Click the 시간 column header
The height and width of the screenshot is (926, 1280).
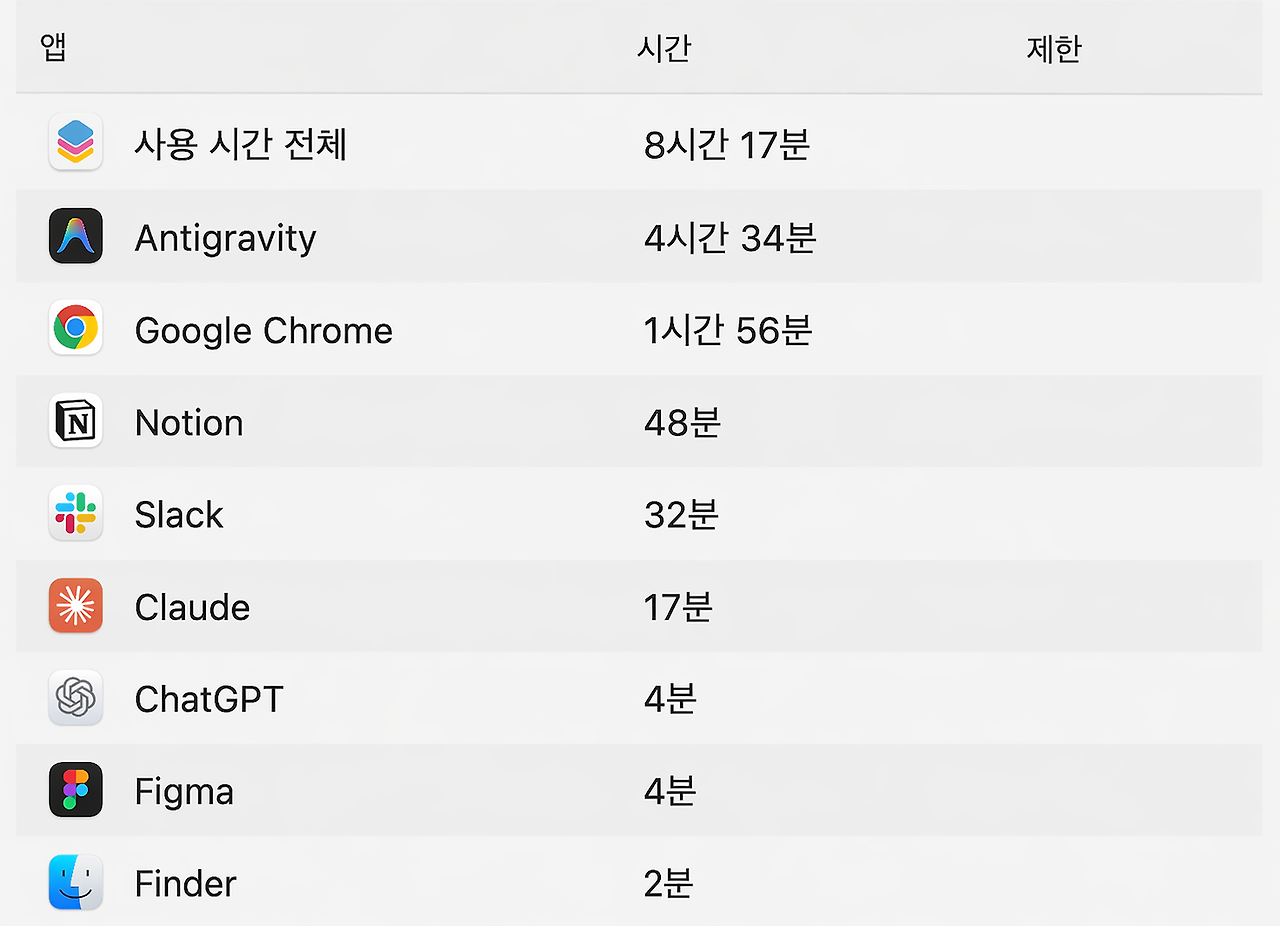[664, 48]
